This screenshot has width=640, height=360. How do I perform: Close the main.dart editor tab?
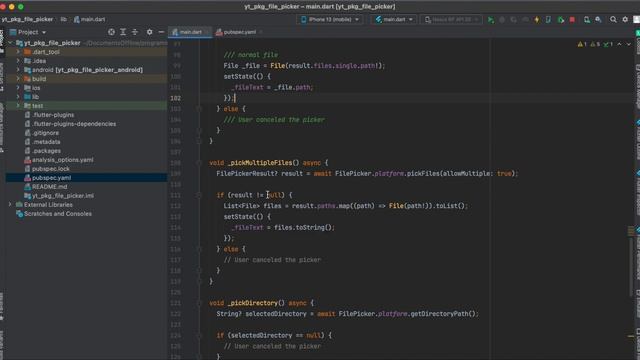coord(207,32)
